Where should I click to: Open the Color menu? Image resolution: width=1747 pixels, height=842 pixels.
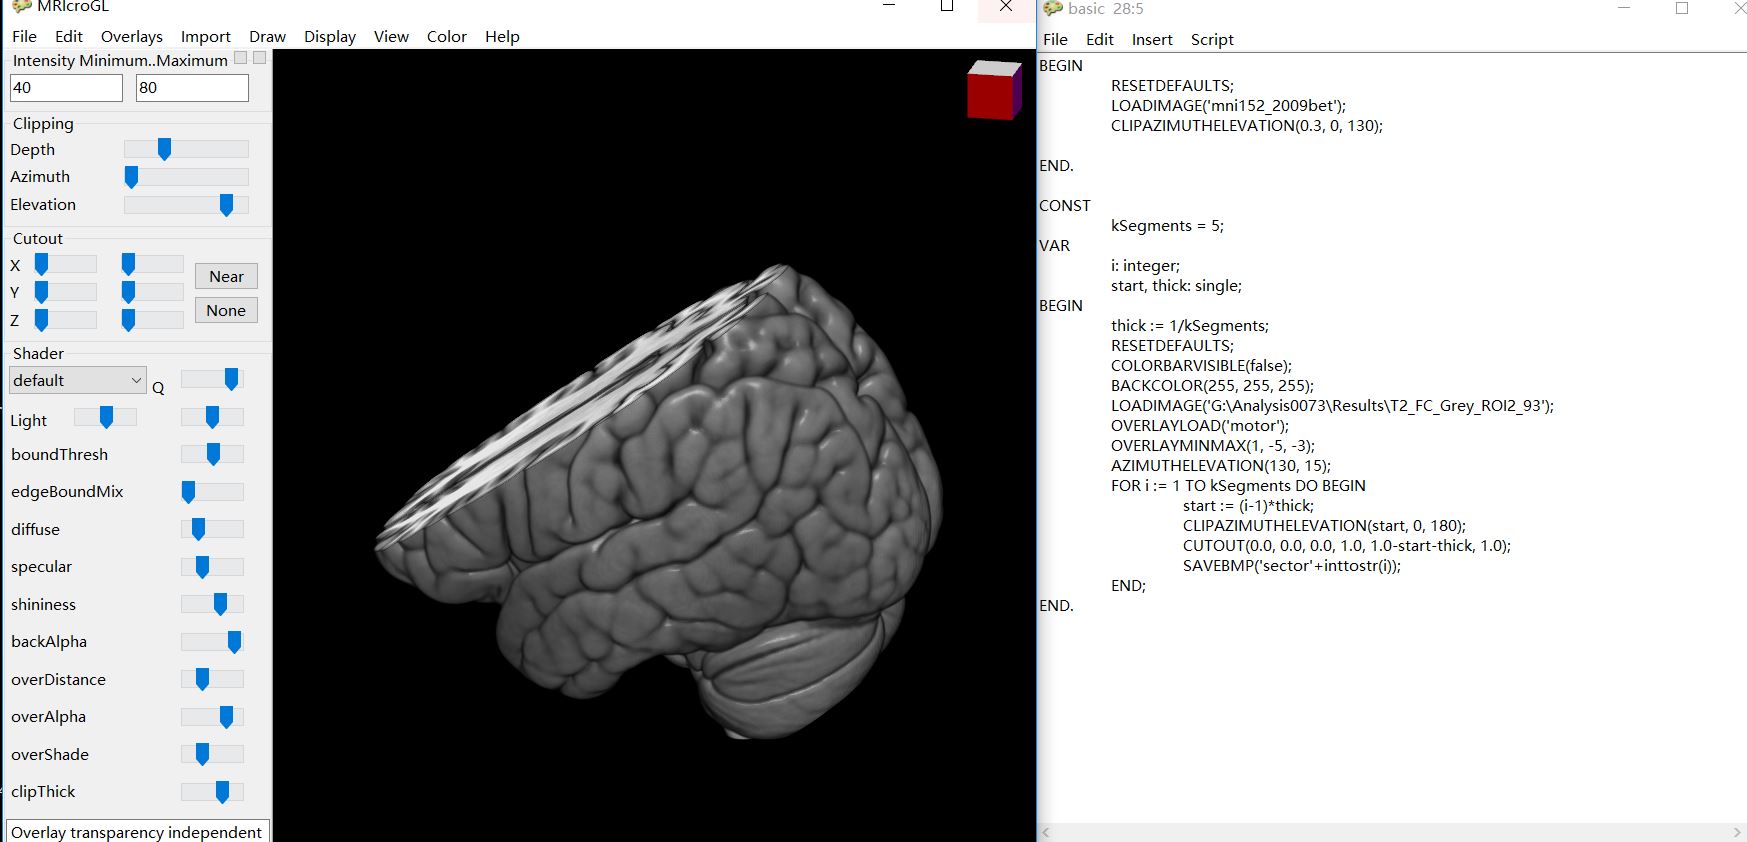(x=446, y=37)
